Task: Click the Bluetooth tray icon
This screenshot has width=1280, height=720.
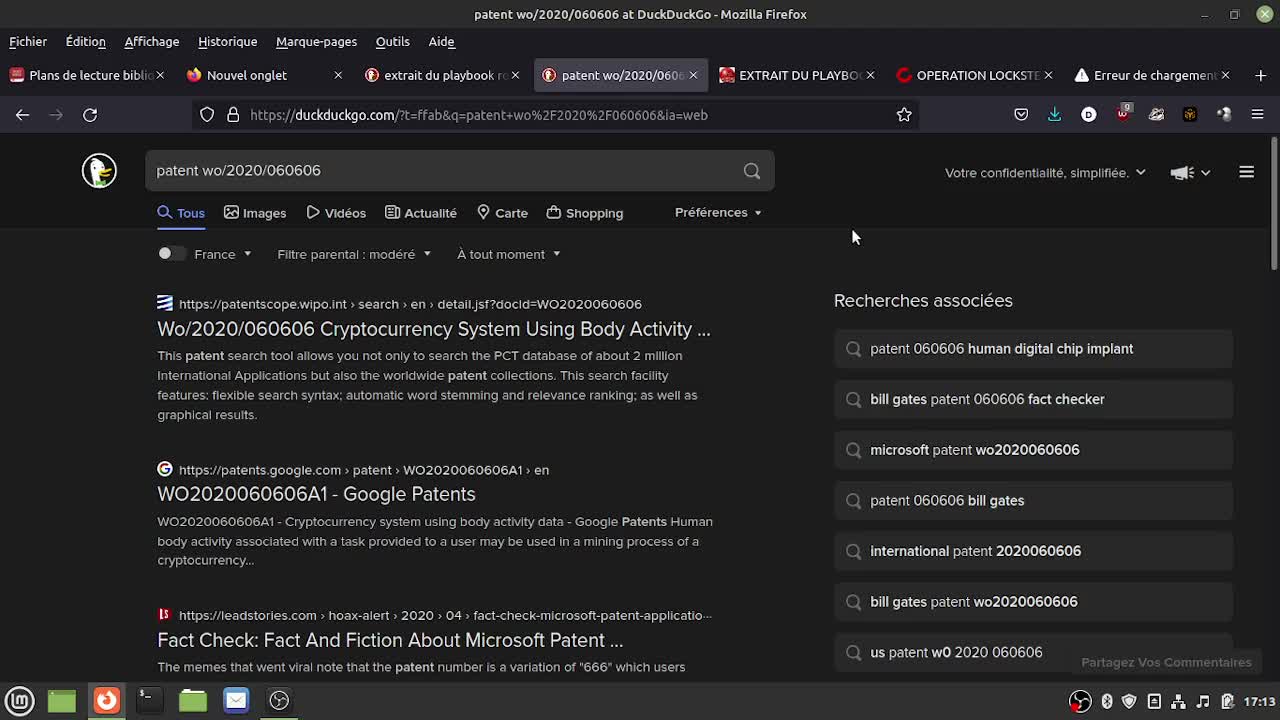Action: [x=1106, y=701]
